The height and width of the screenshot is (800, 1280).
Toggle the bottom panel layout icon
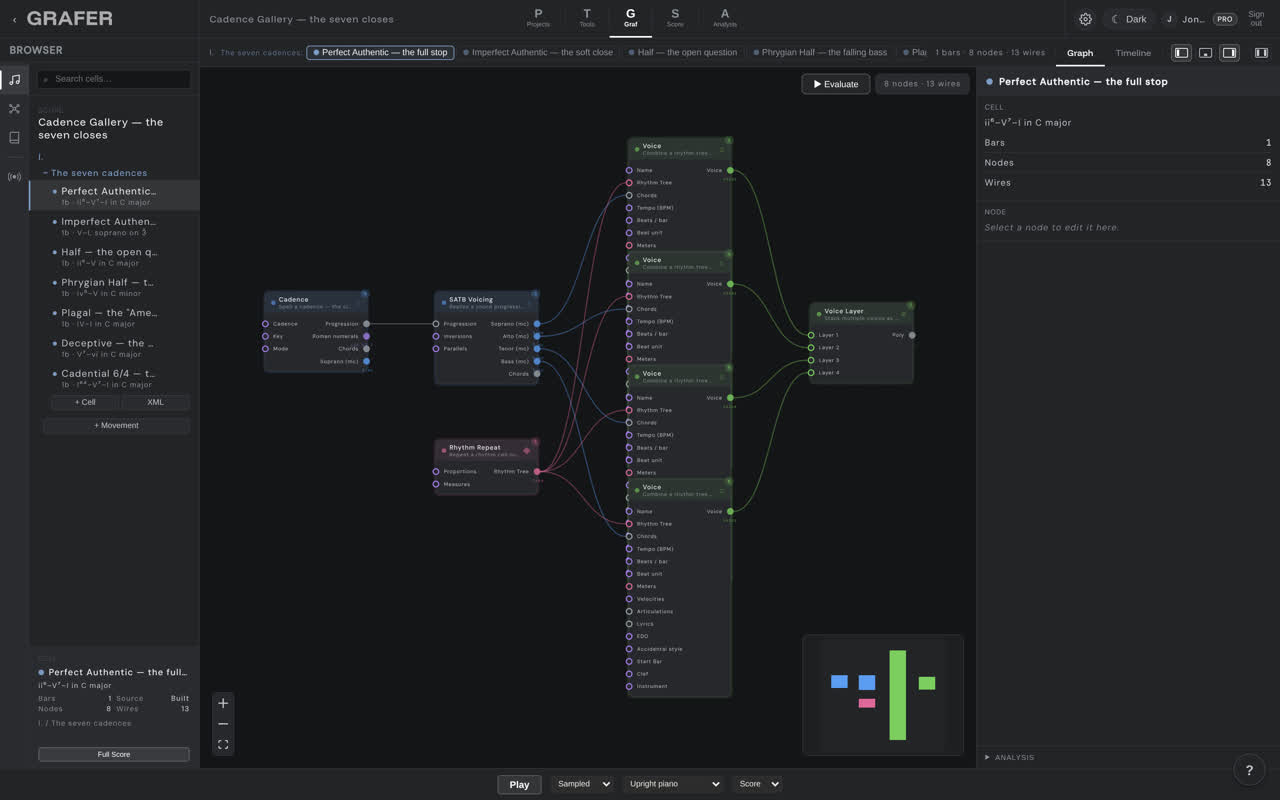click(x=1206, y=53)
